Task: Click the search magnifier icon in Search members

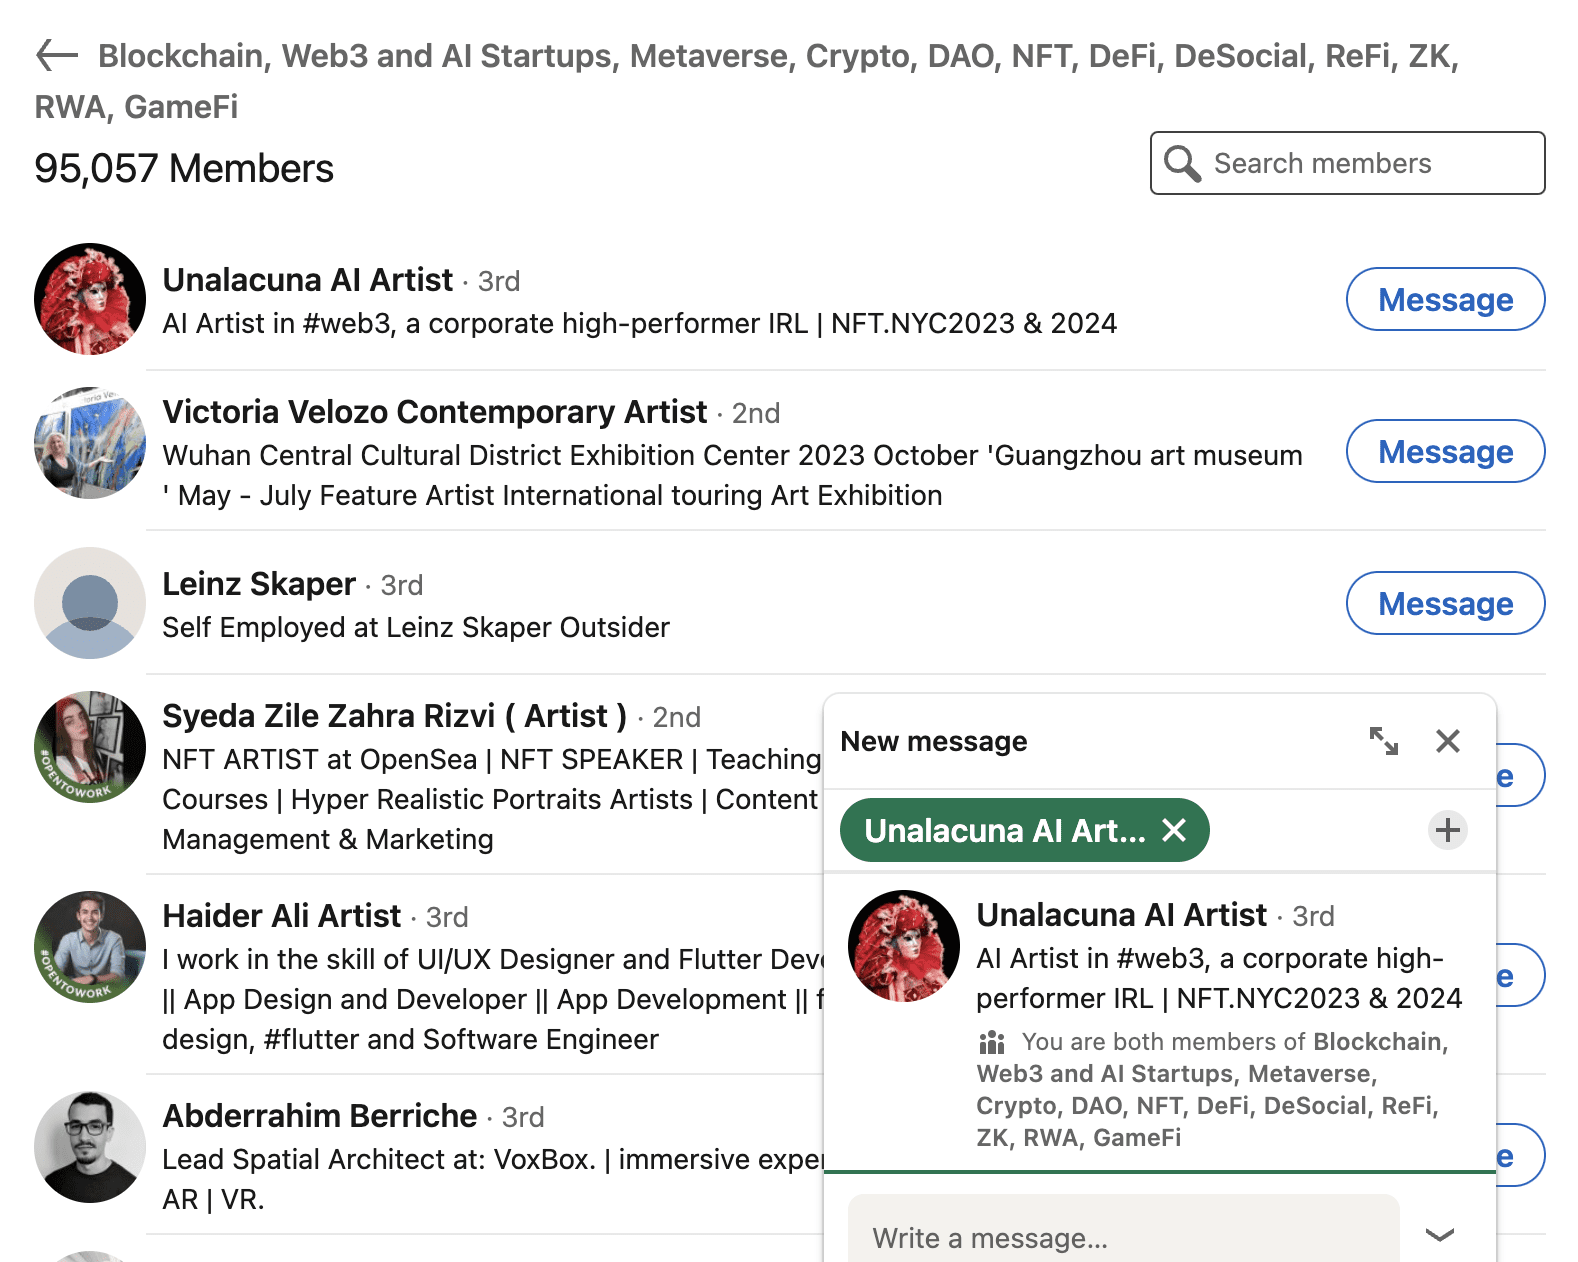Action: (1184, 163)
